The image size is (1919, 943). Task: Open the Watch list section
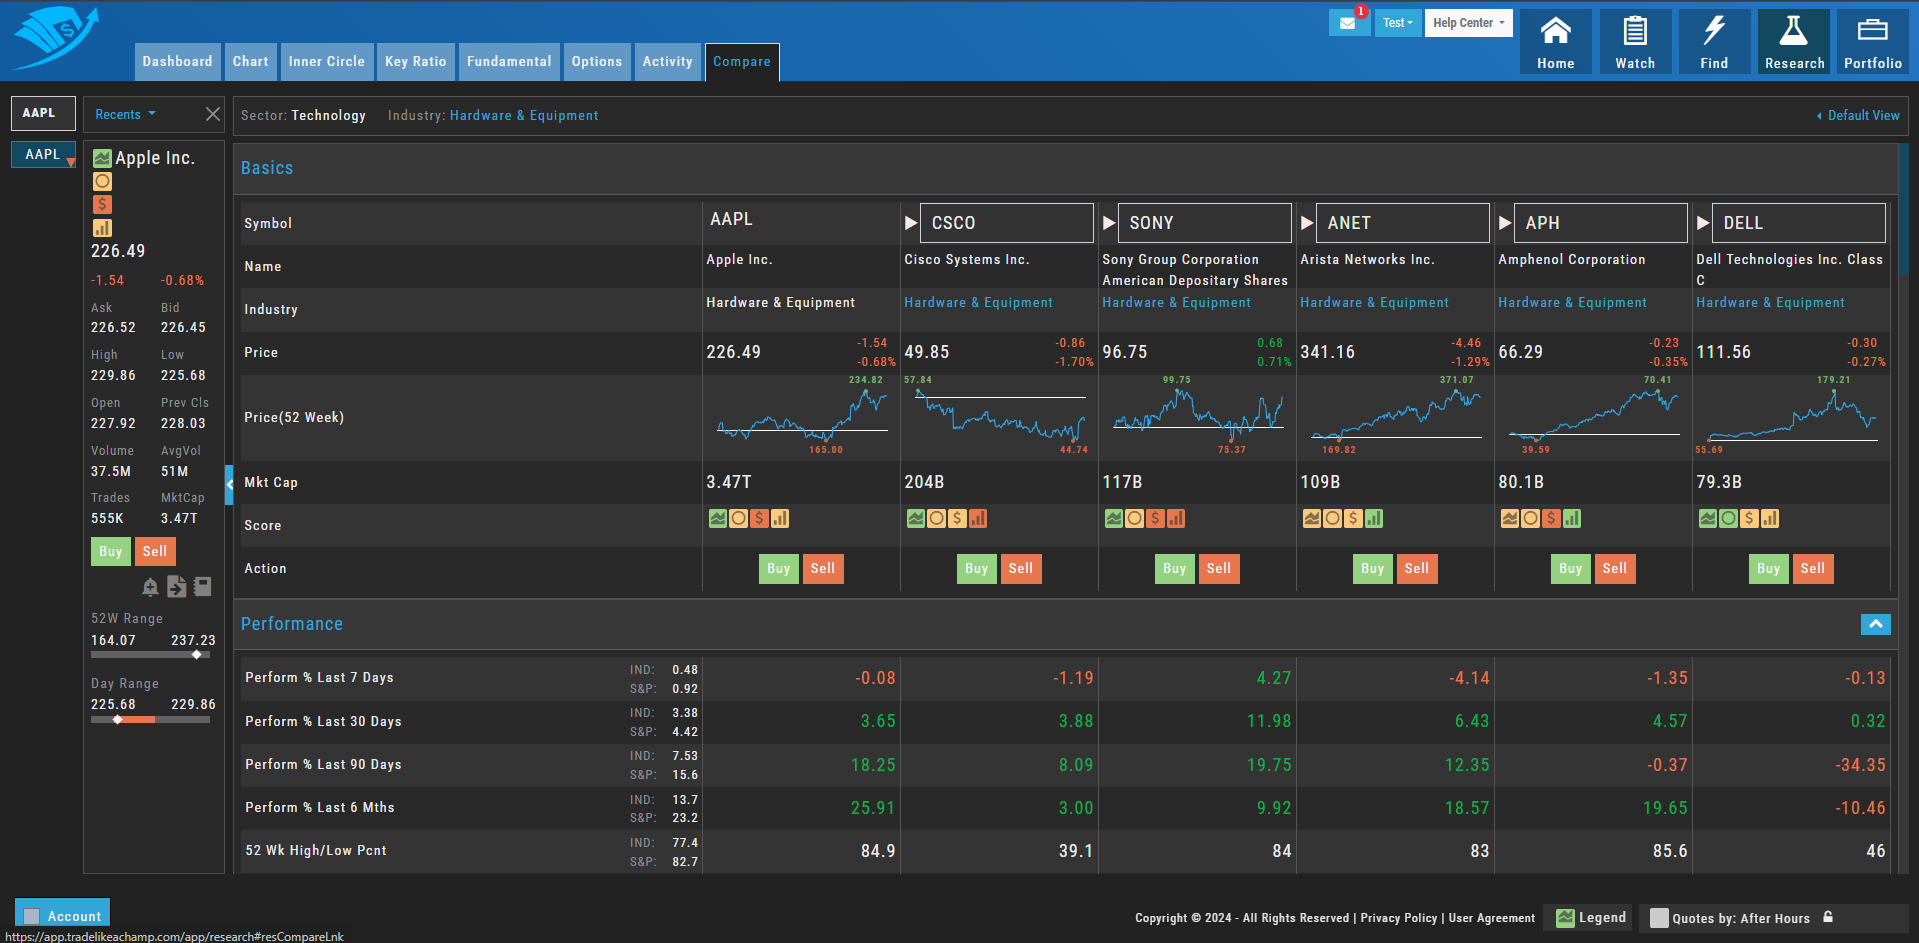pos(1635,42)
